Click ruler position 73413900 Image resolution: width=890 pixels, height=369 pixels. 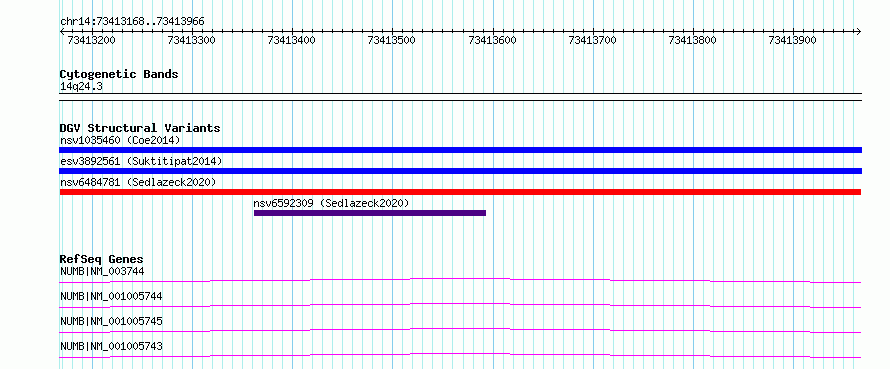point(792,40)
